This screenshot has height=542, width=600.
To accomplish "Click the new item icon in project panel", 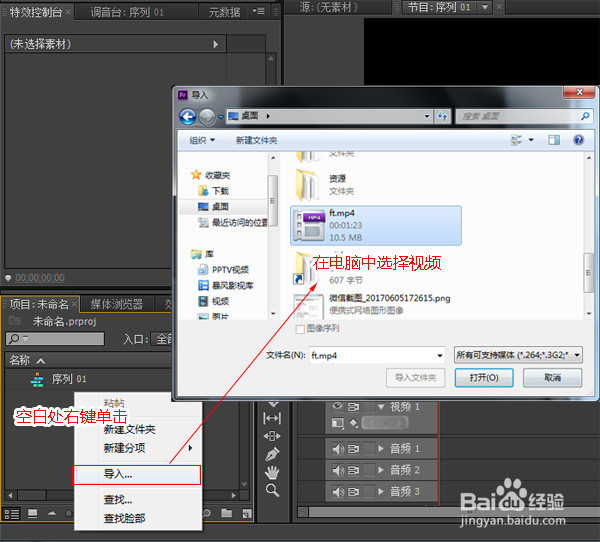I will 247,513.
